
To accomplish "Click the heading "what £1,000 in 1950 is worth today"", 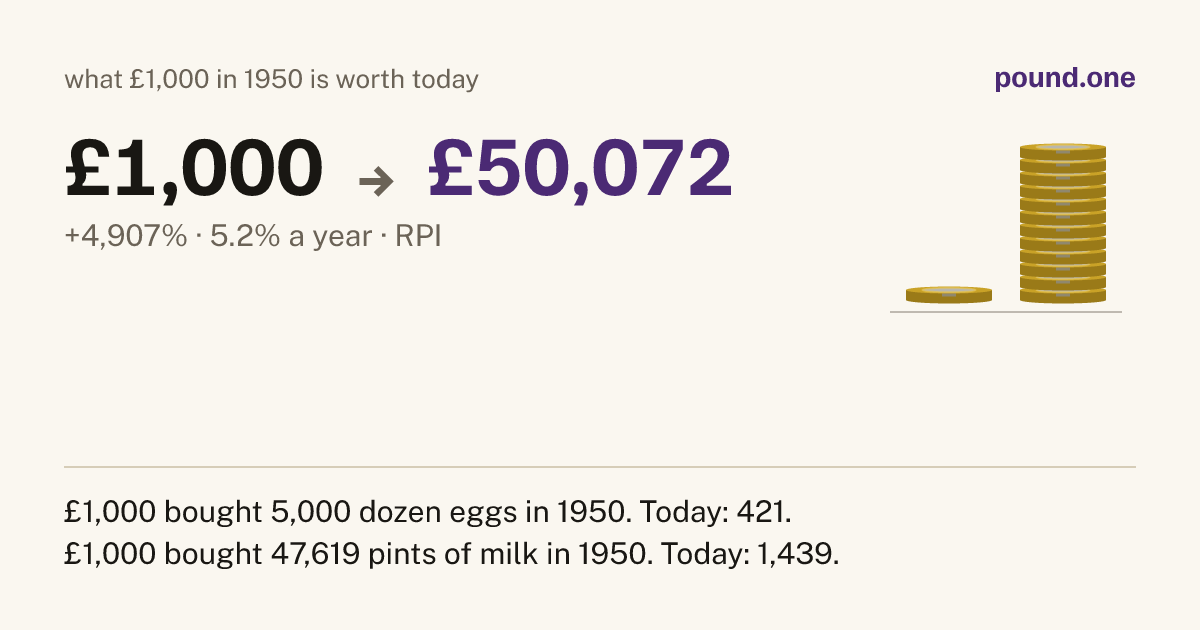I will click(x=272, y=80).
